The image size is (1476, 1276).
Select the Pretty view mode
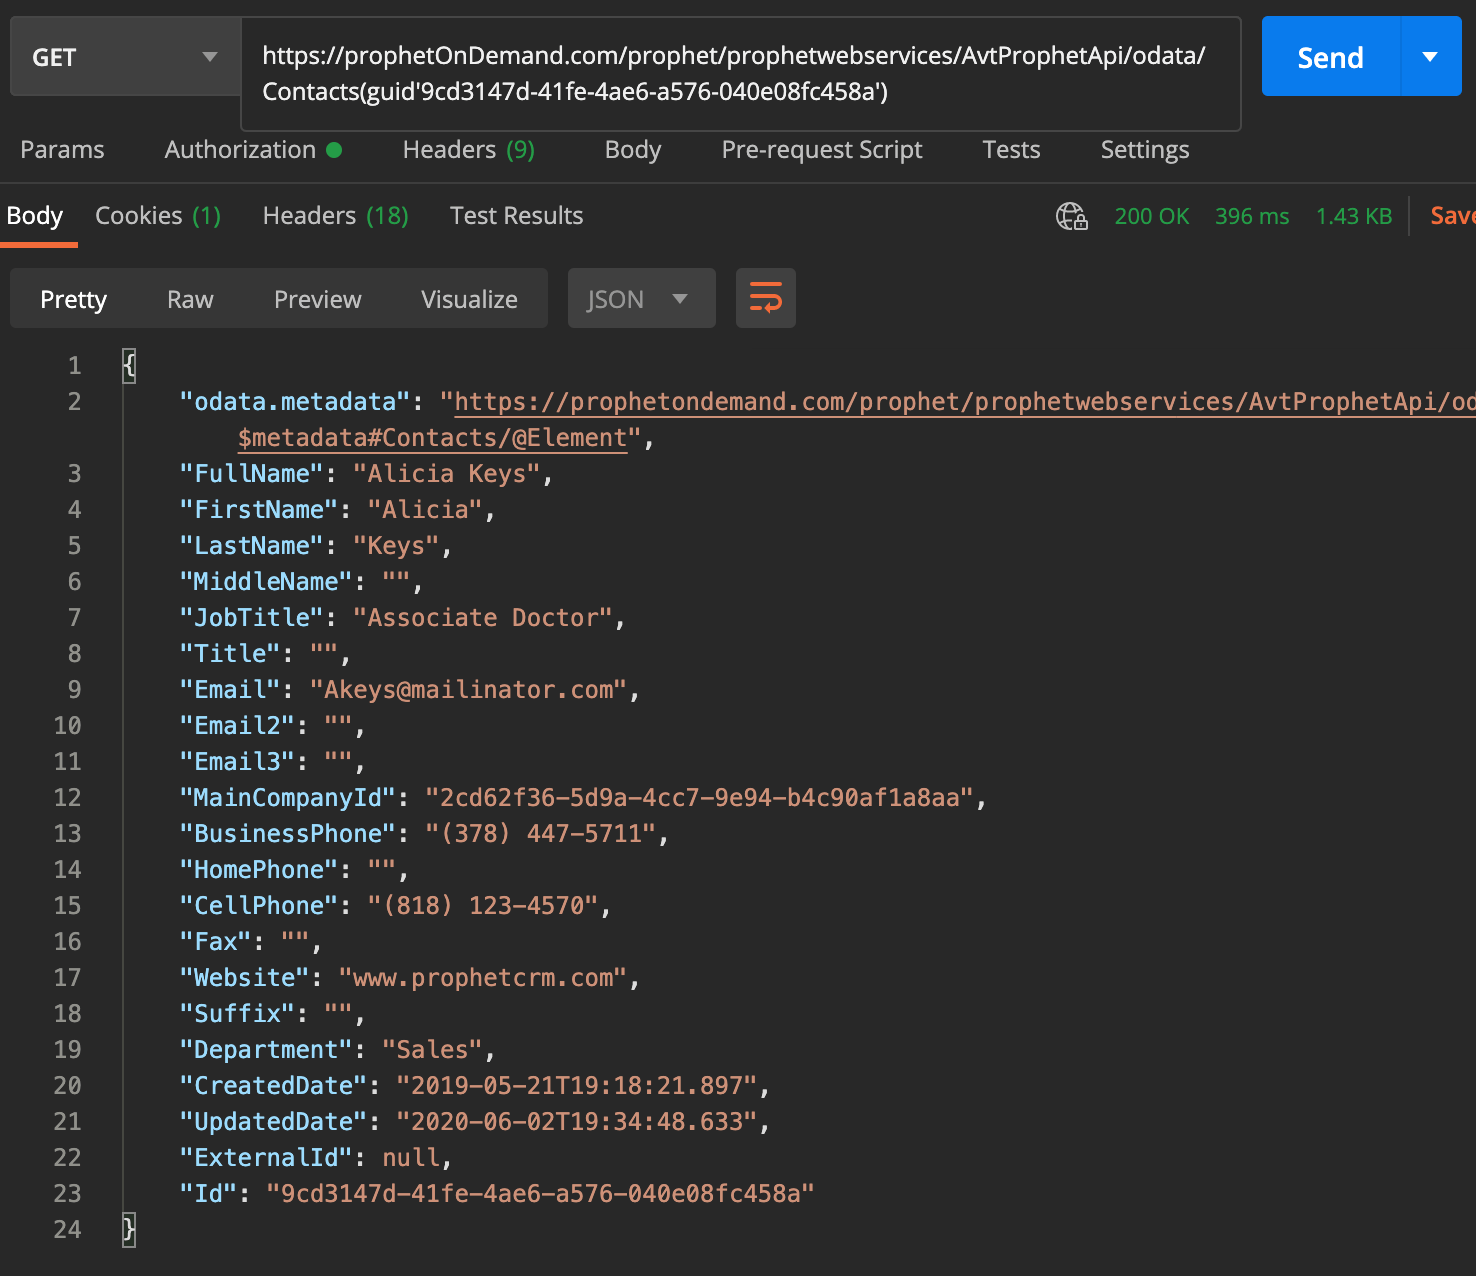[73, 299]
